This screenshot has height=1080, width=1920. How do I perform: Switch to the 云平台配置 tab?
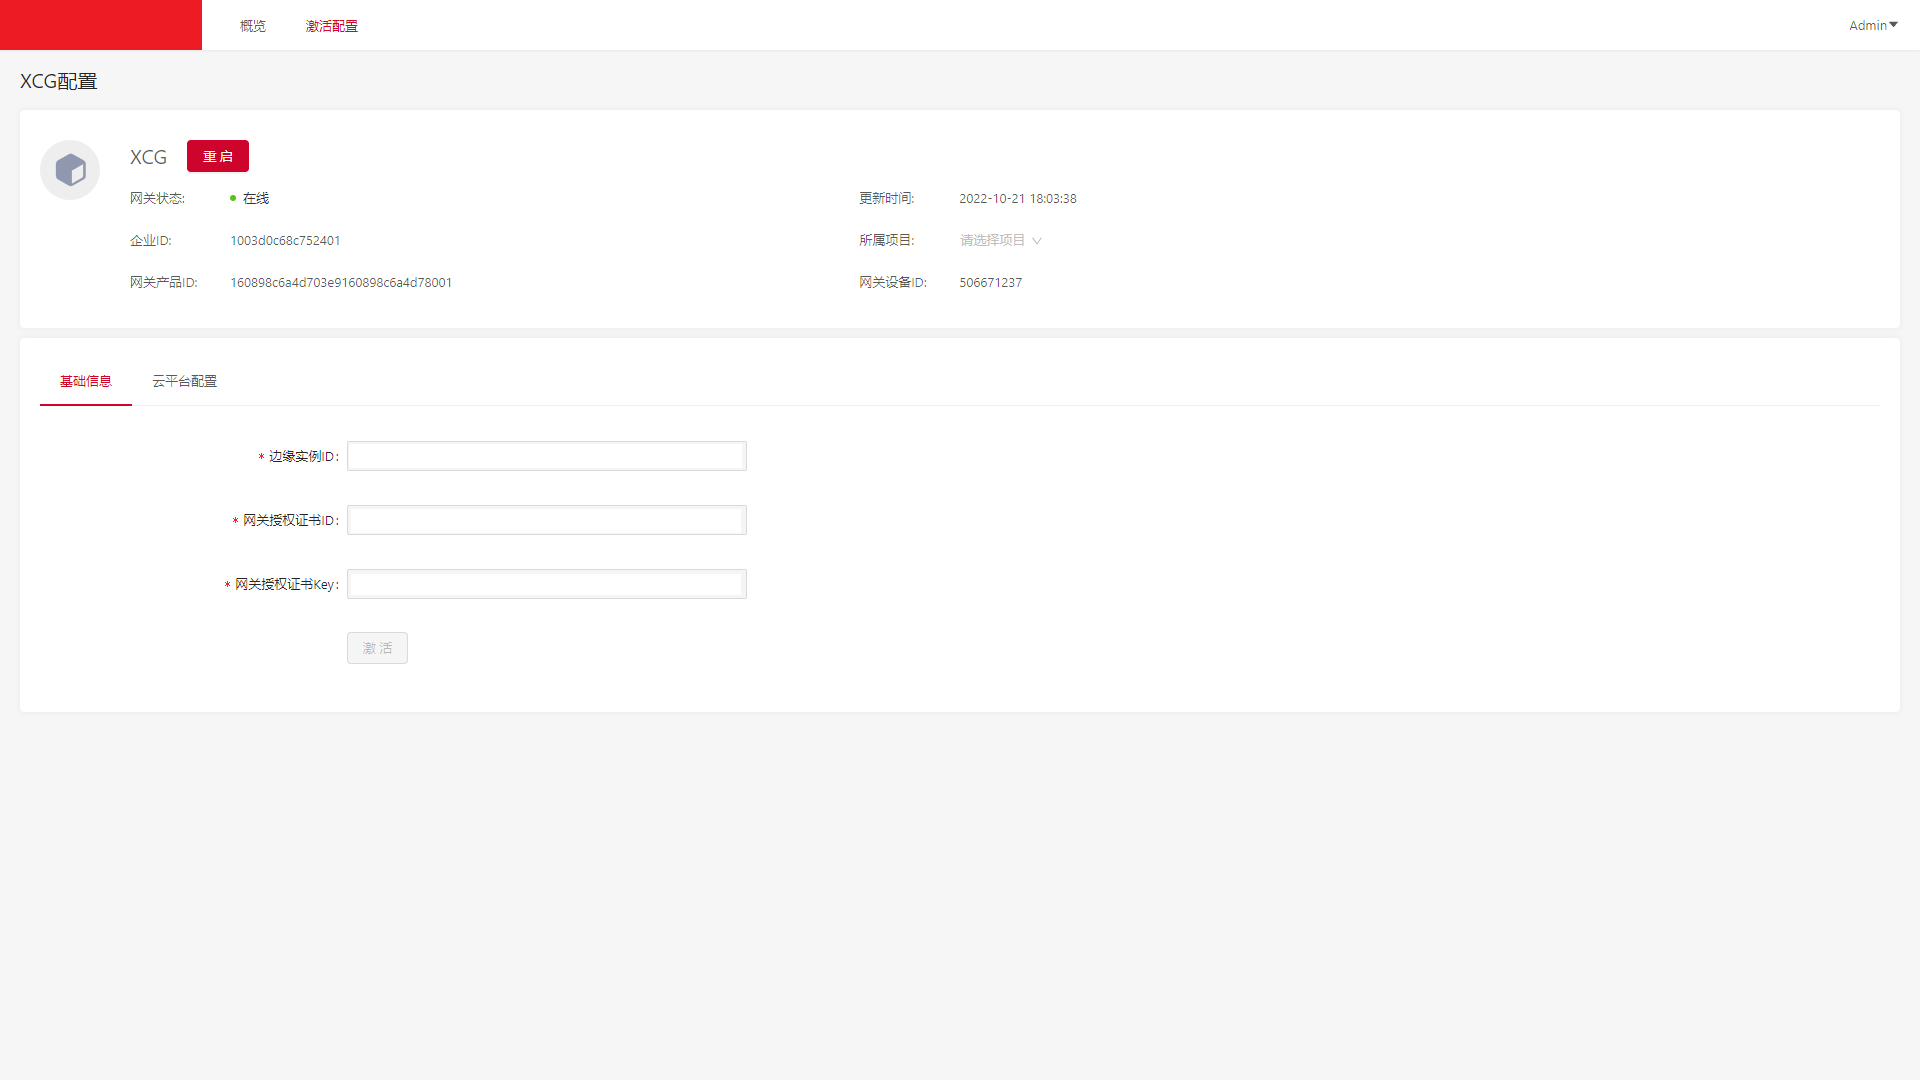184,381
